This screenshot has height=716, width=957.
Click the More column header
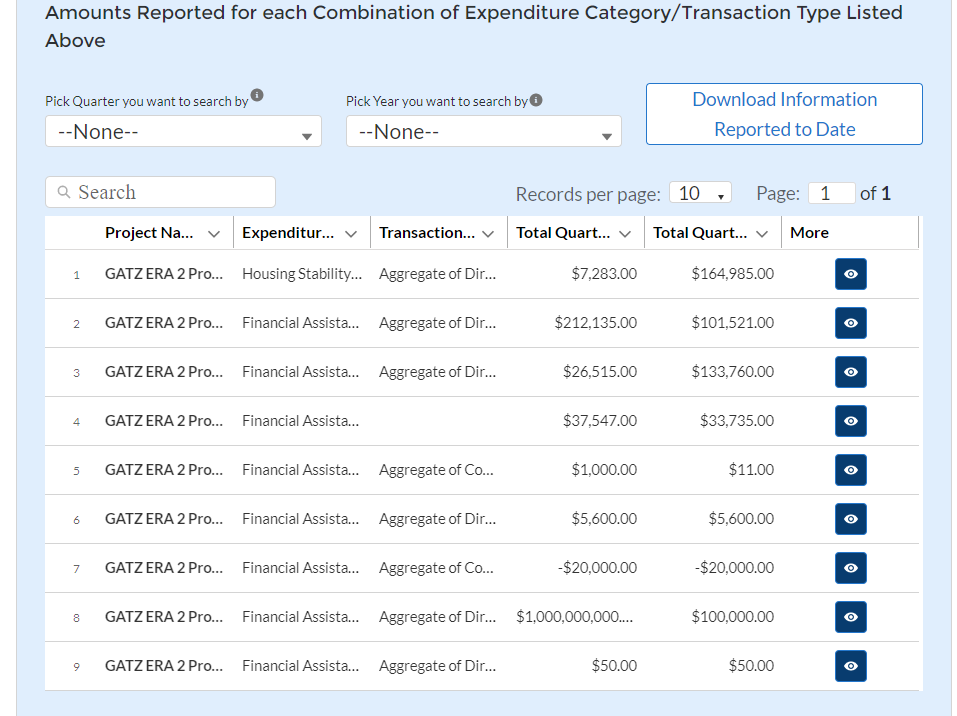coord(809,233)
